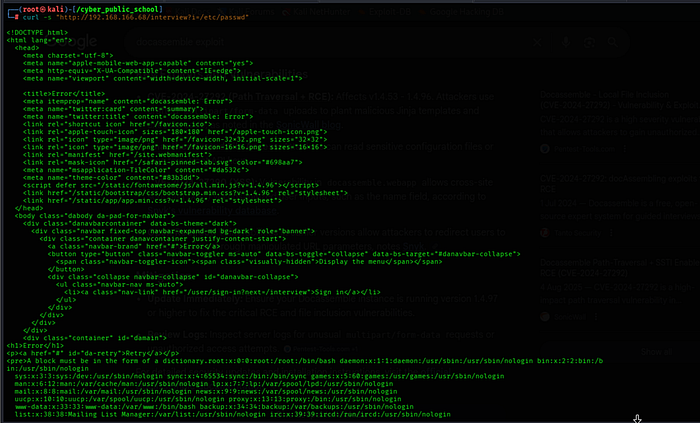Click the msapplication-TileColor meta line
The width and height of the screenshot is (700, 423).
pyautogui.click(x=136, y=170)
